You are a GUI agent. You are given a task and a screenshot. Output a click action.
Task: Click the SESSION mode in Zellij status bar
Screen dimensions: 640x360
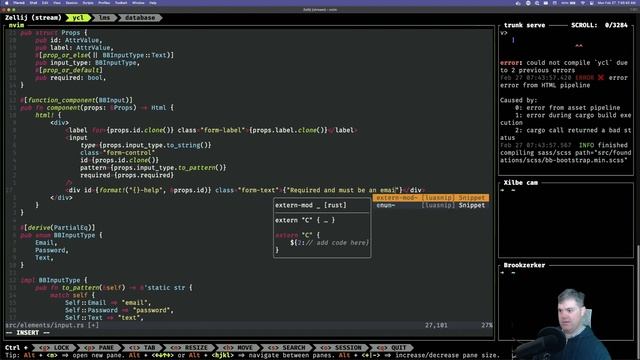[x=342, y=348]
